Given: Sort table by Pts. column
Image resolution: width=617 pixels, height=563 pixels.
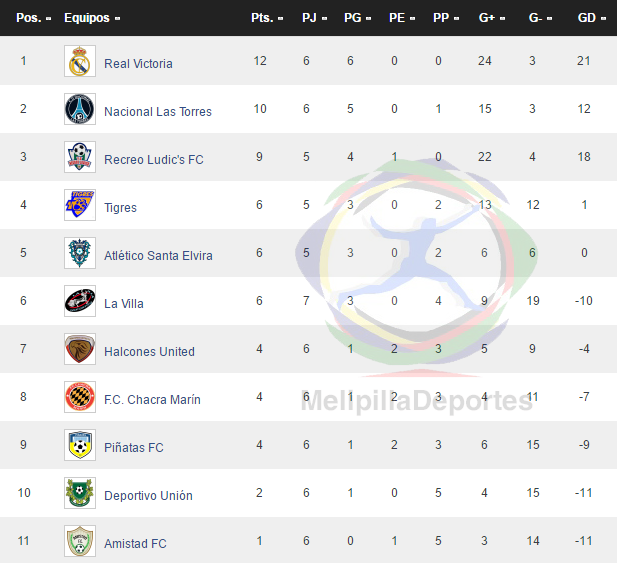Looking at the screenshot, I should pos(265,18).
